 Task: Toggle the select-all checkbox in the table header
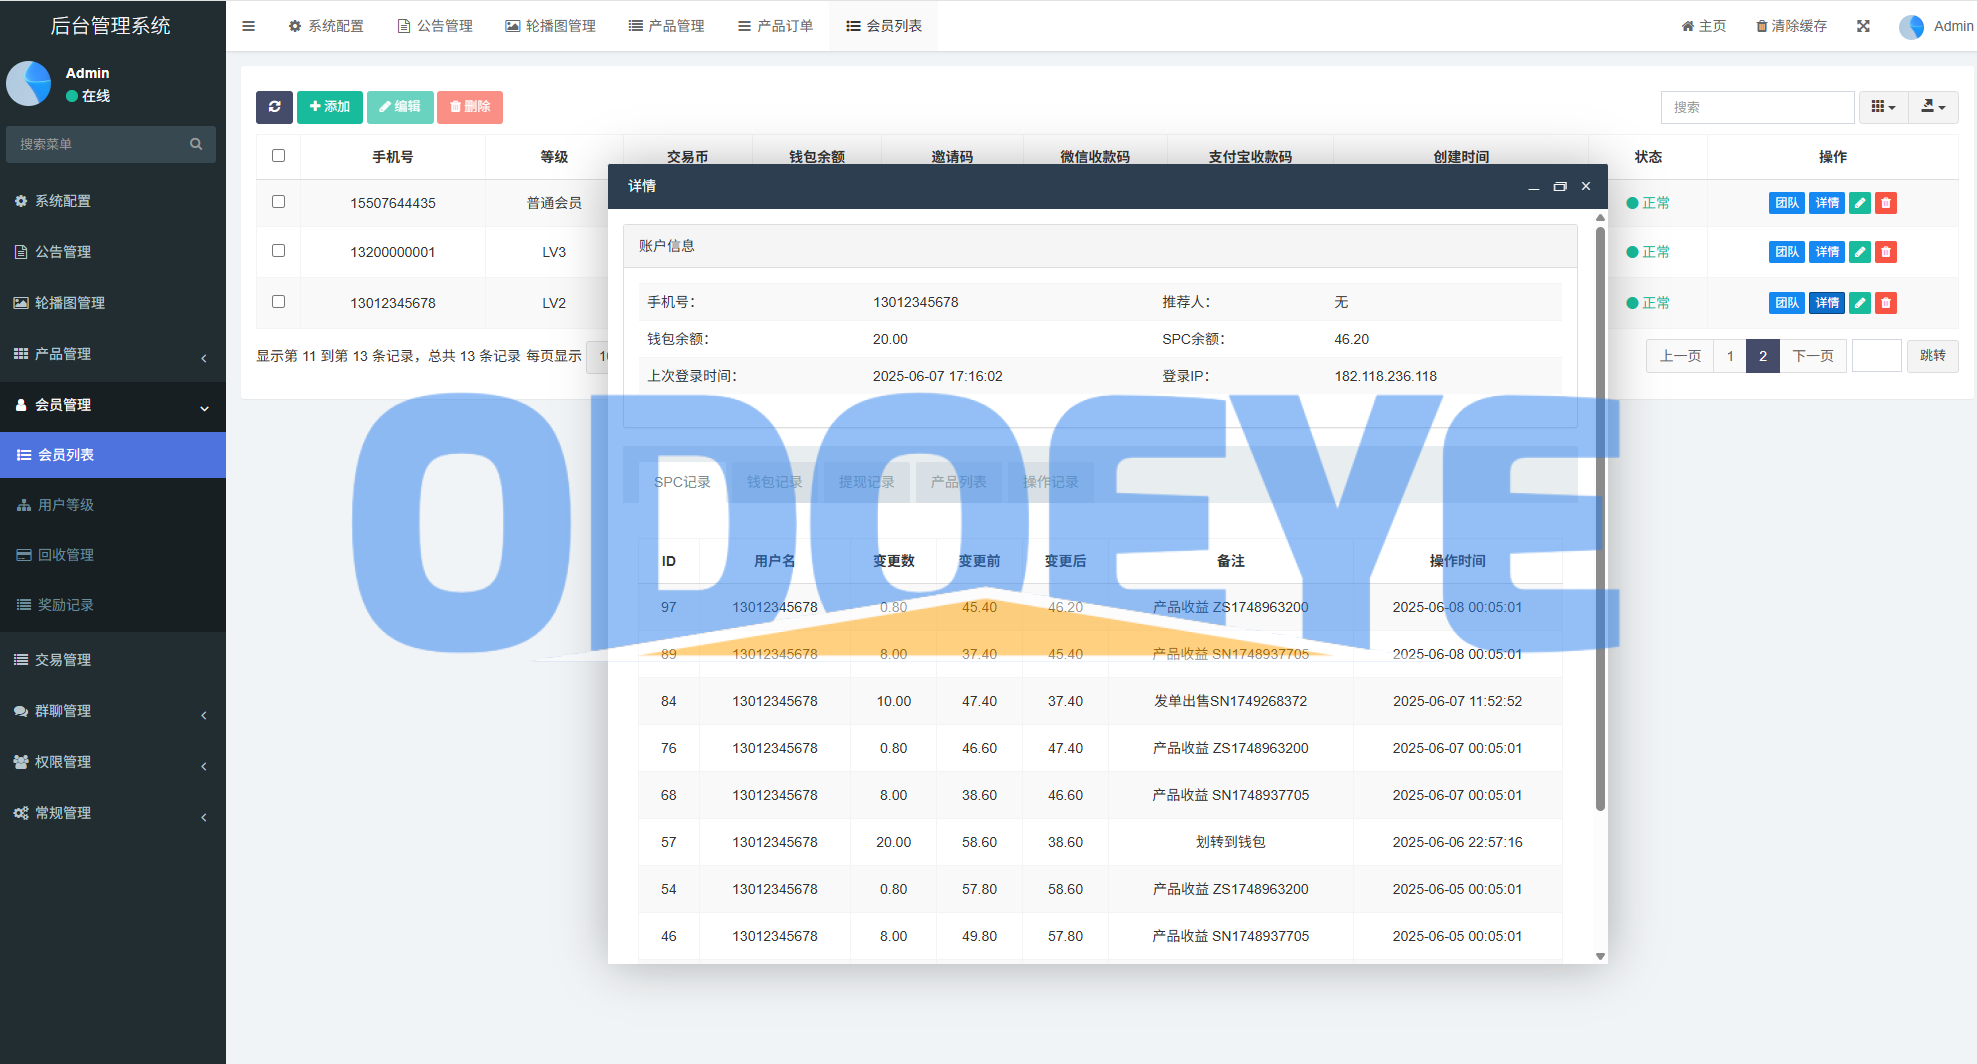(278, 156)
